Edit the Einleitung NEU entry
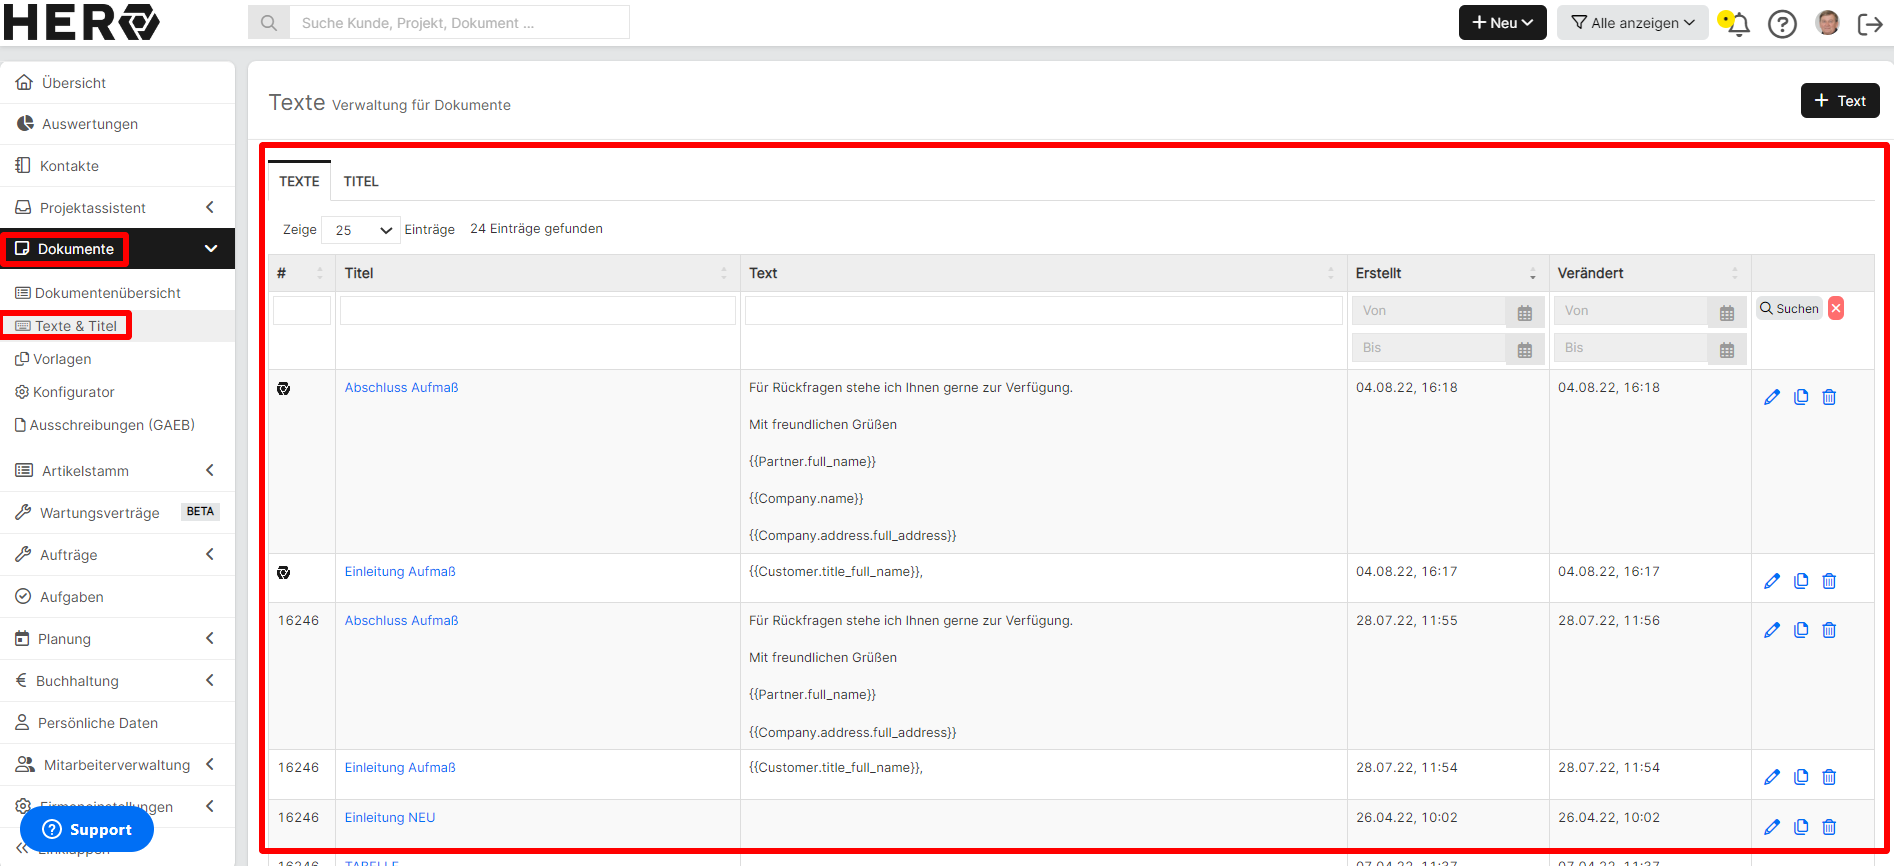The width and height of the screenshot is (1894, 866). [1772, 827]
